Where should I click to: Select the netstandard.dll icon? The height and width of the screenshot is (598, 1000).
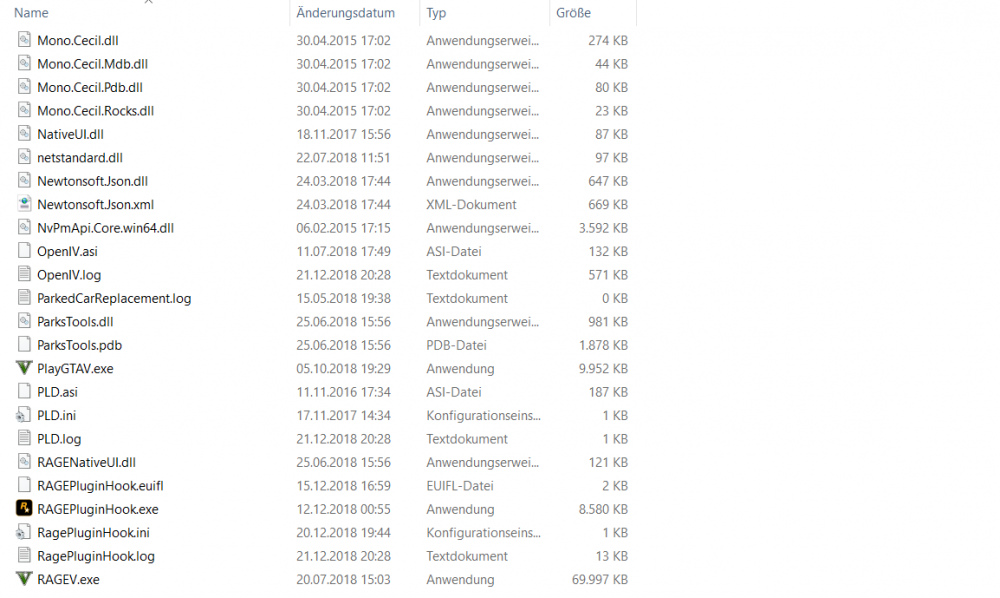click(x=24, y=157)
